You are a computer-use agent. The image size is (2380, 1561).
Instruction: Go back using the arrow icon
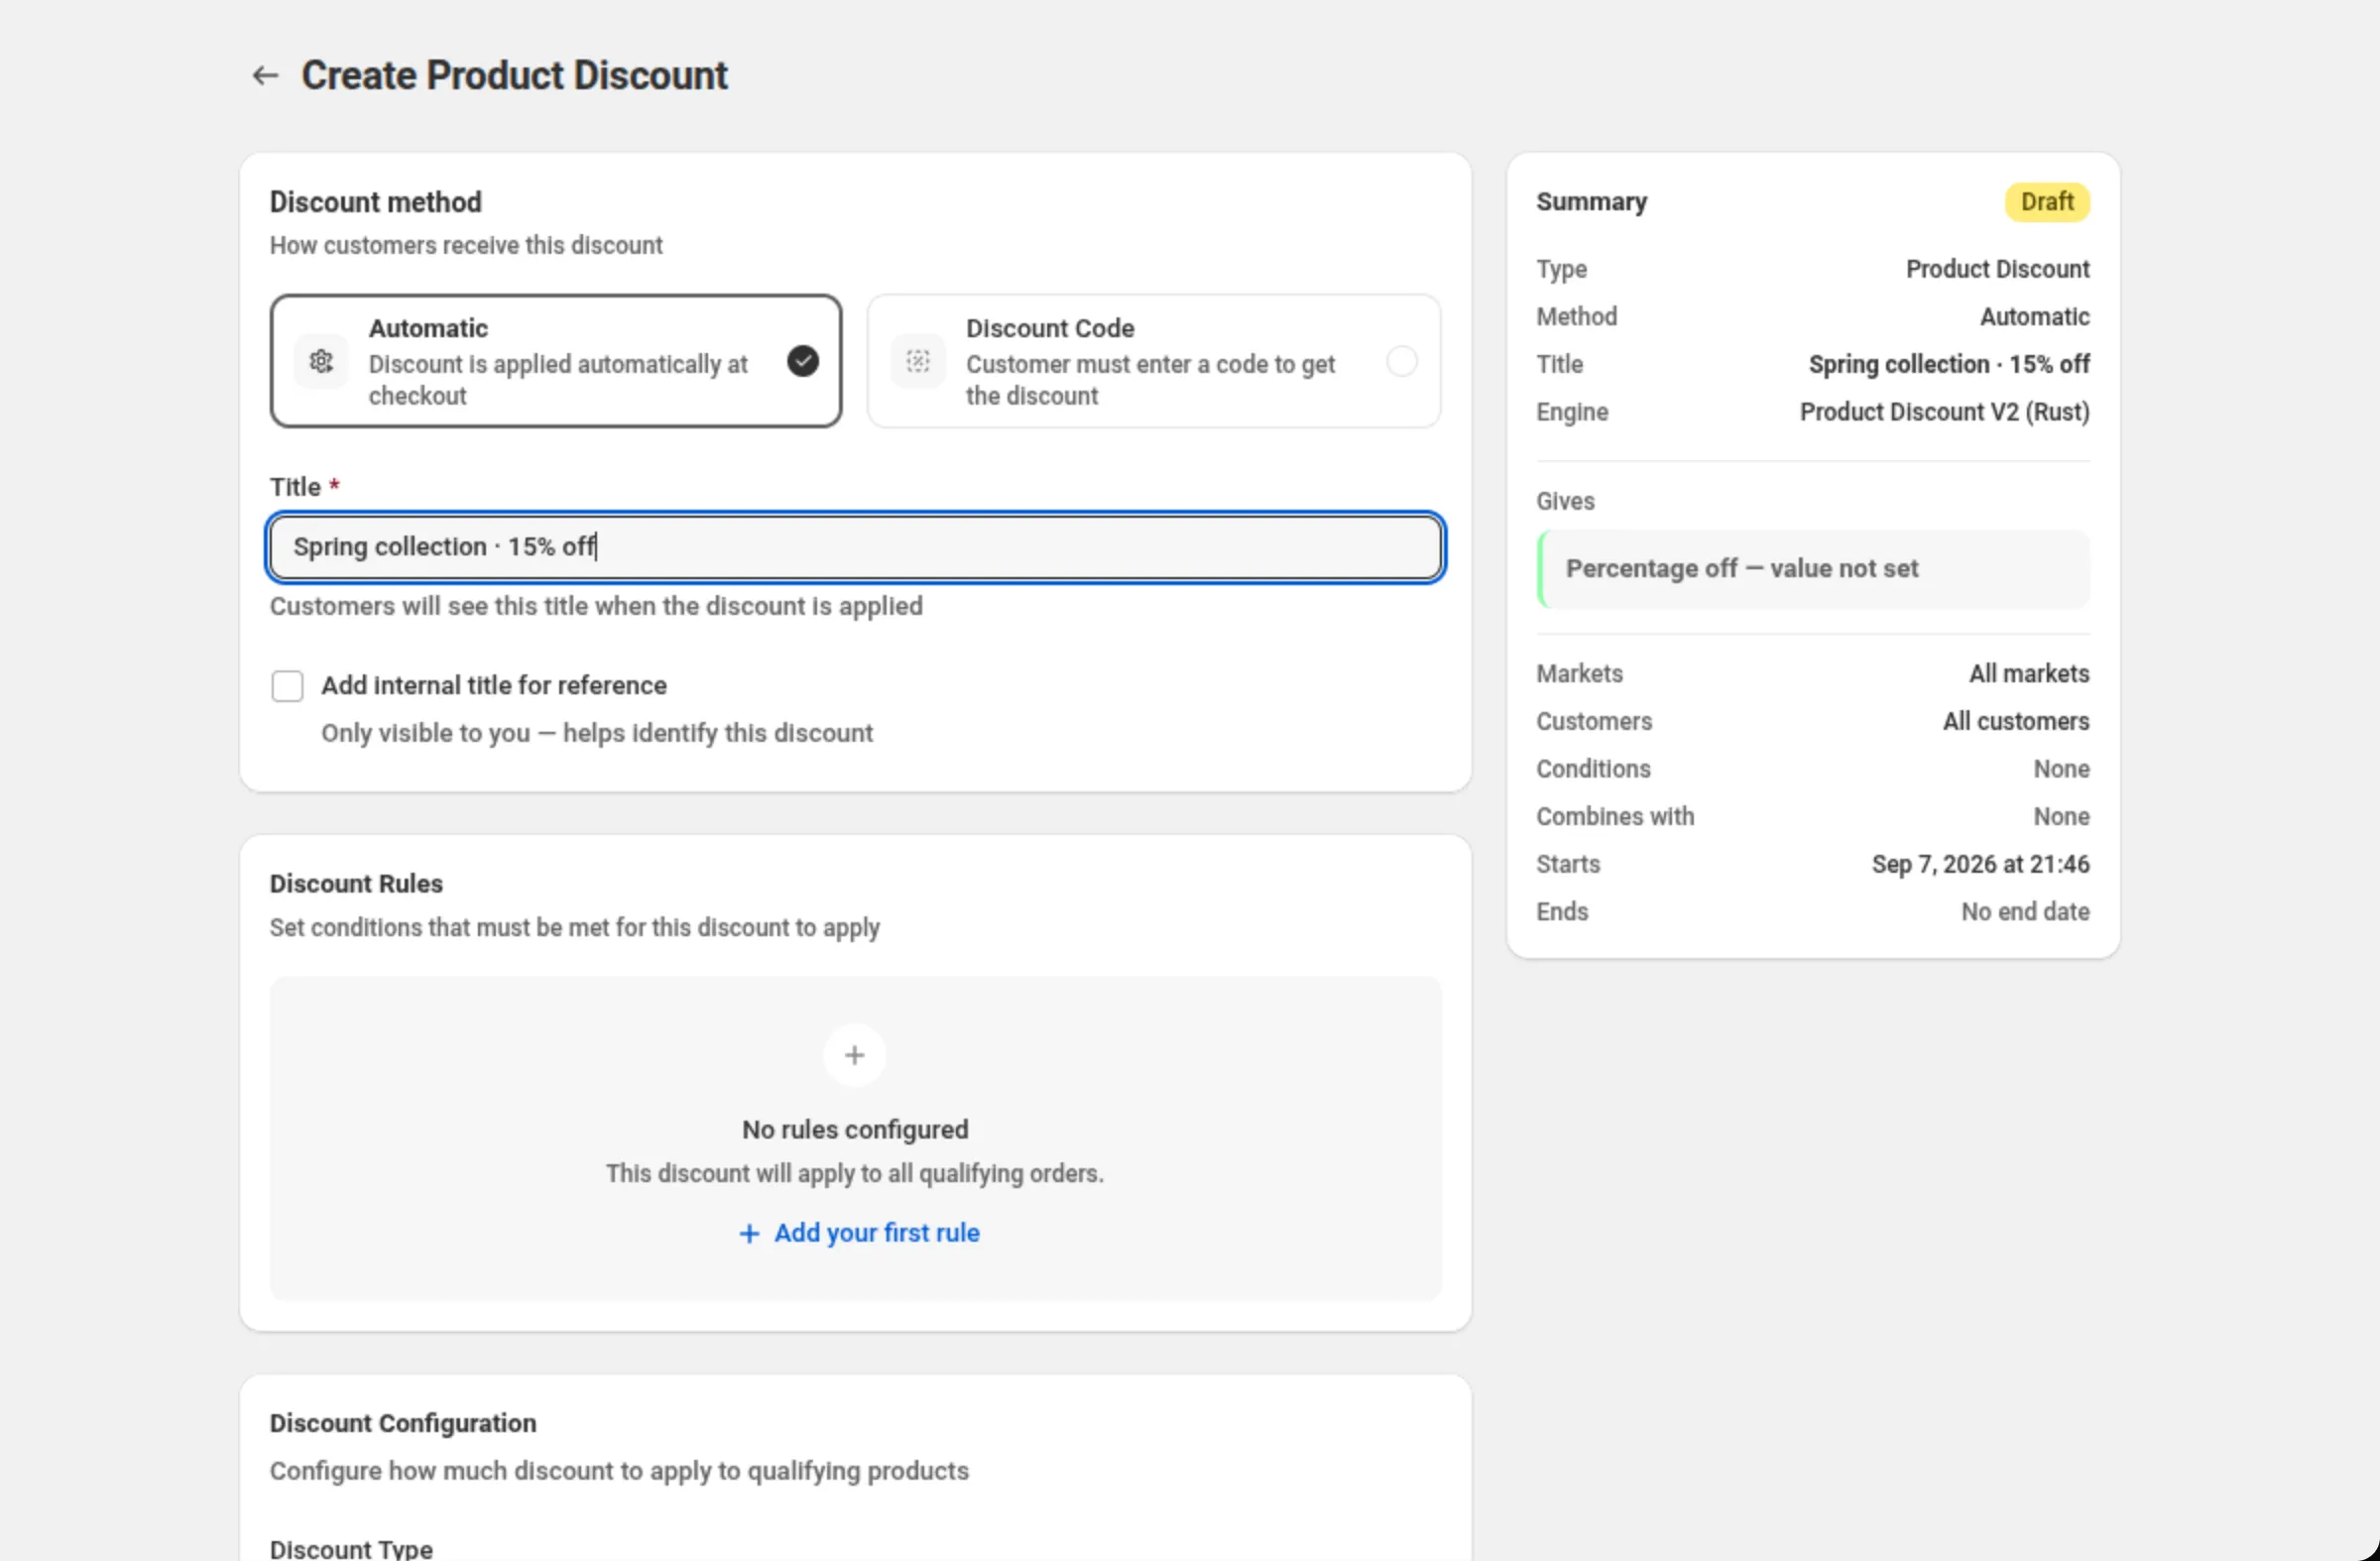265,75
